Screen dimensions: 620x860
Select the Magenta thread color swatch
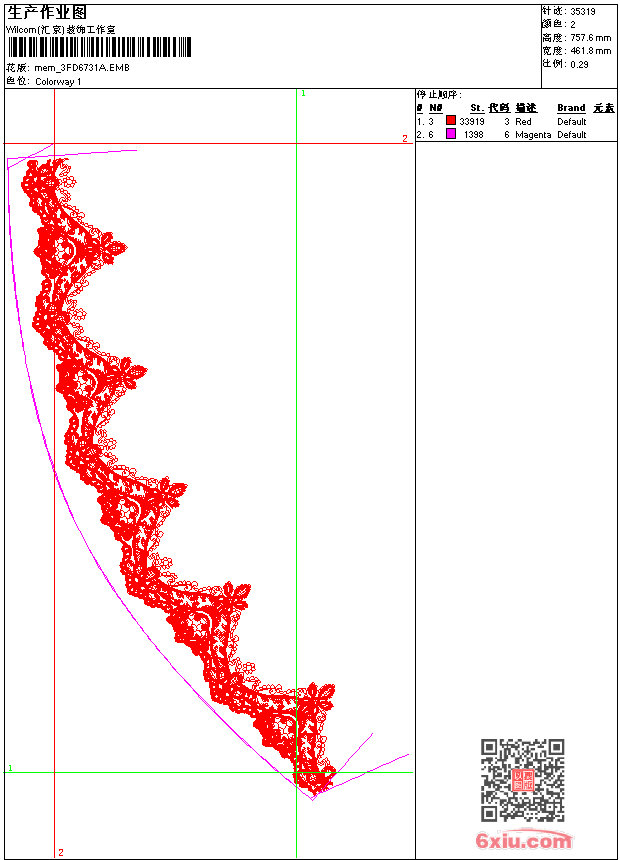click(451, 133)
